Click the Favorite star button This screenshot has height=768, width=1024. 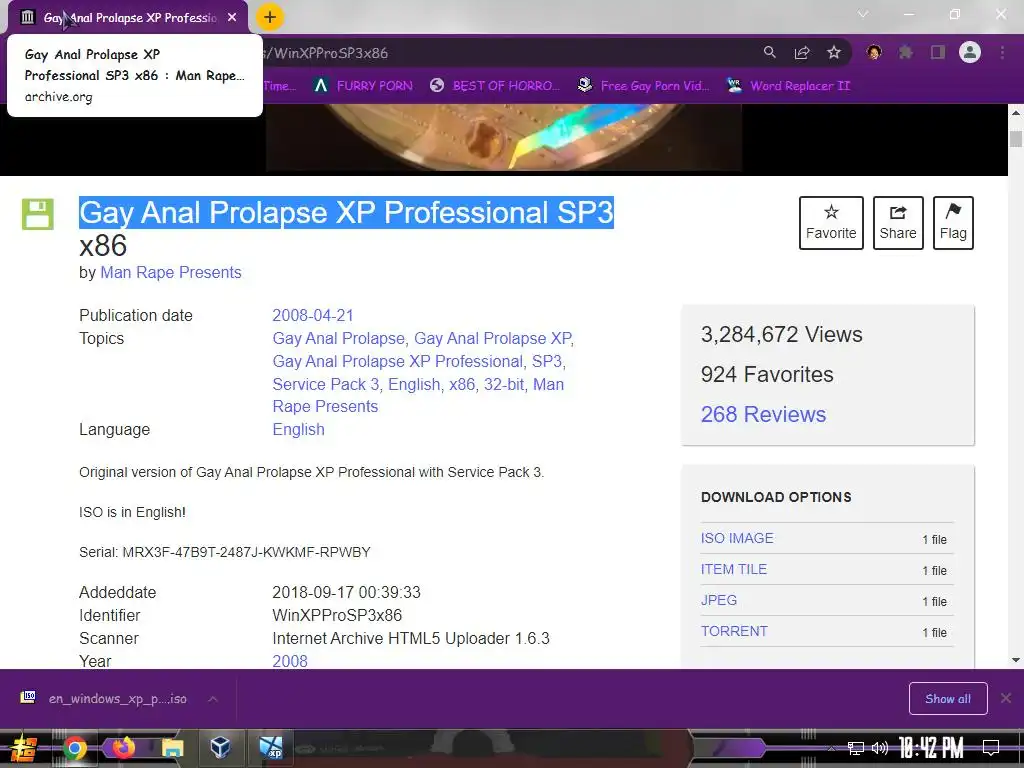tap(831, 223)
